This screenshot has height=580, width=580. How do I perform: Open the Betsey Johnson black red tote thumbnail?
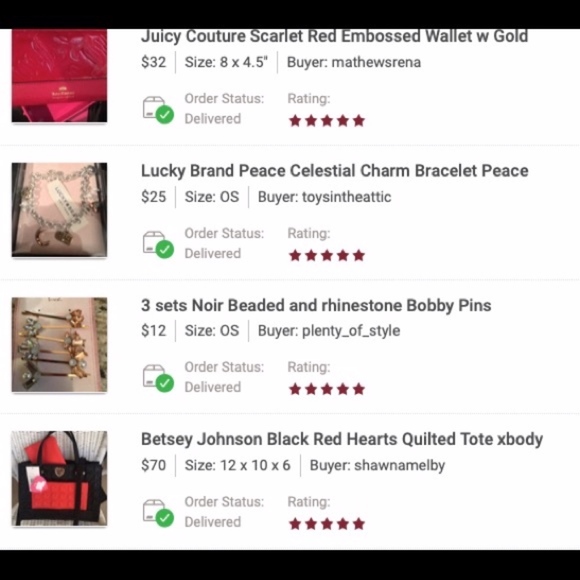[x=60, y=478]
